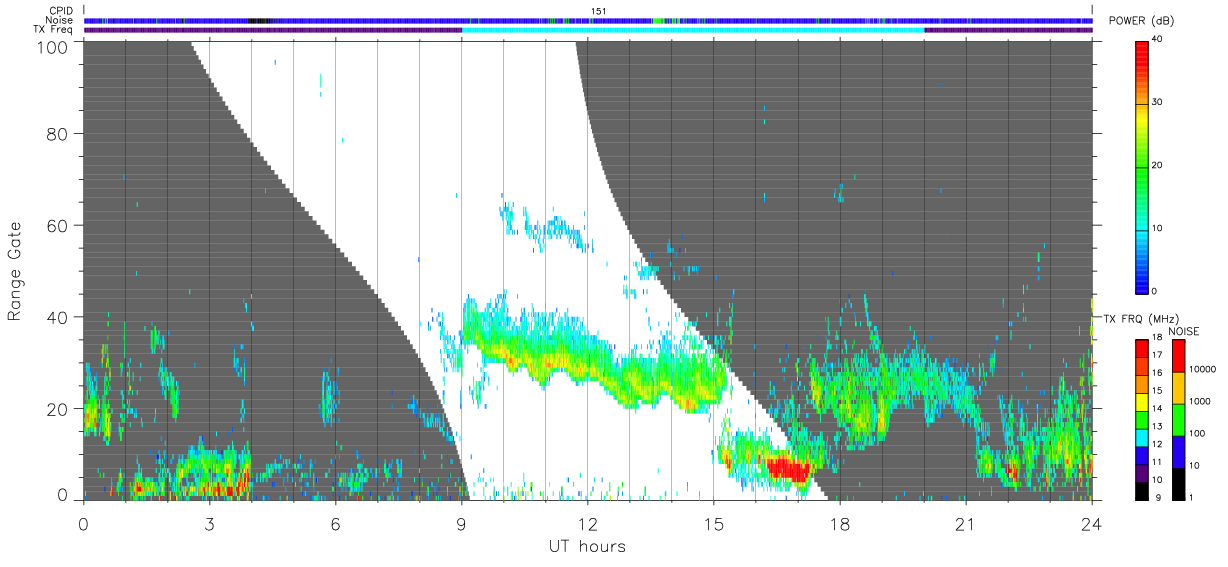Image resolution: width=1228 pixels, height=567 pixels.
Task: Click the 0 hour tick label
Action: (x=83, y=523)
